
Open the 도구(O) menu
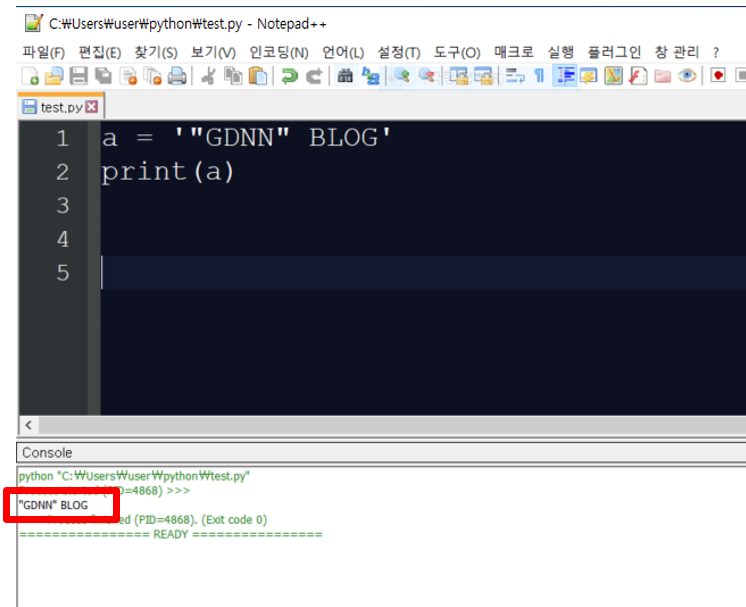pos(457,52)
